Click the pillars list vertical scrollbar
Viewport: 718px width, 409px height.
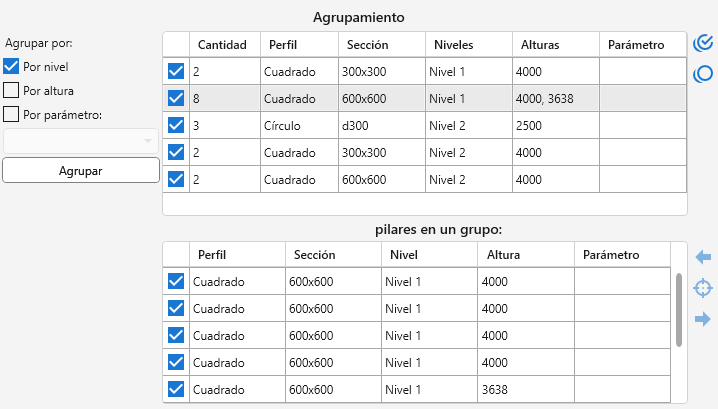coord(680,310)
